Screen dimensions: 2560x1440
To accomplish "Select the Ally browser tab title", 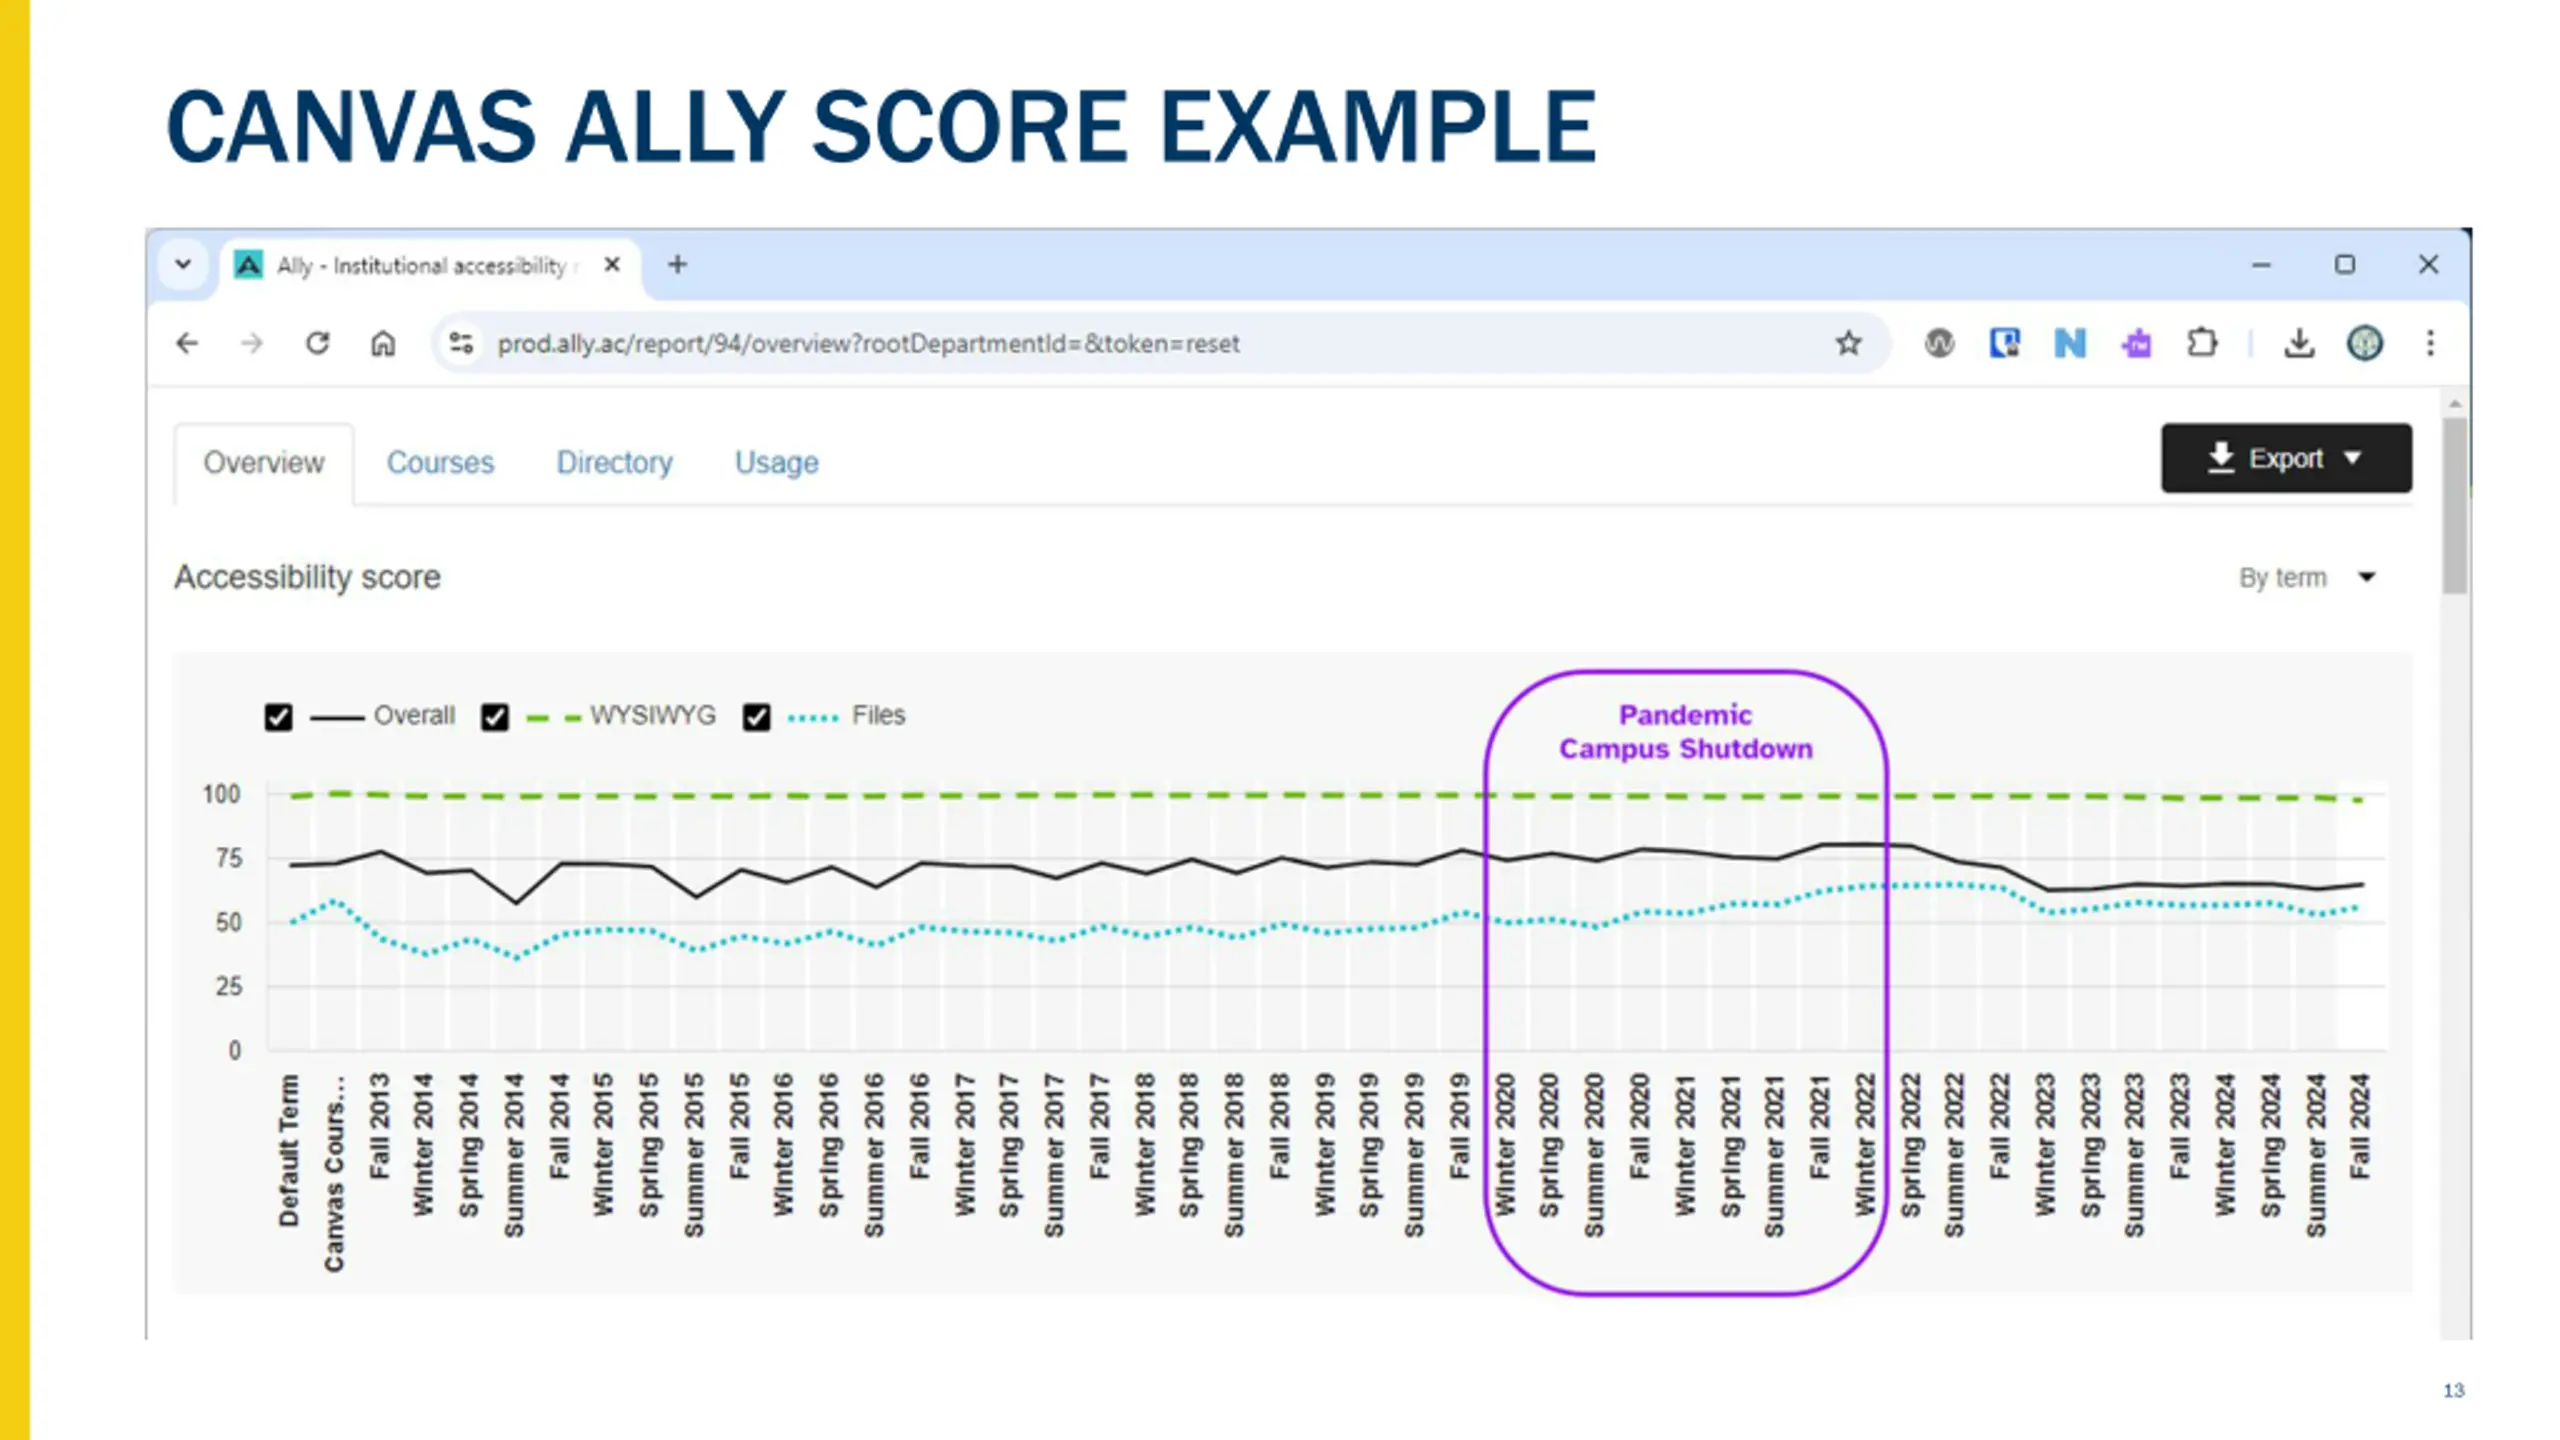I will (421, 265).
